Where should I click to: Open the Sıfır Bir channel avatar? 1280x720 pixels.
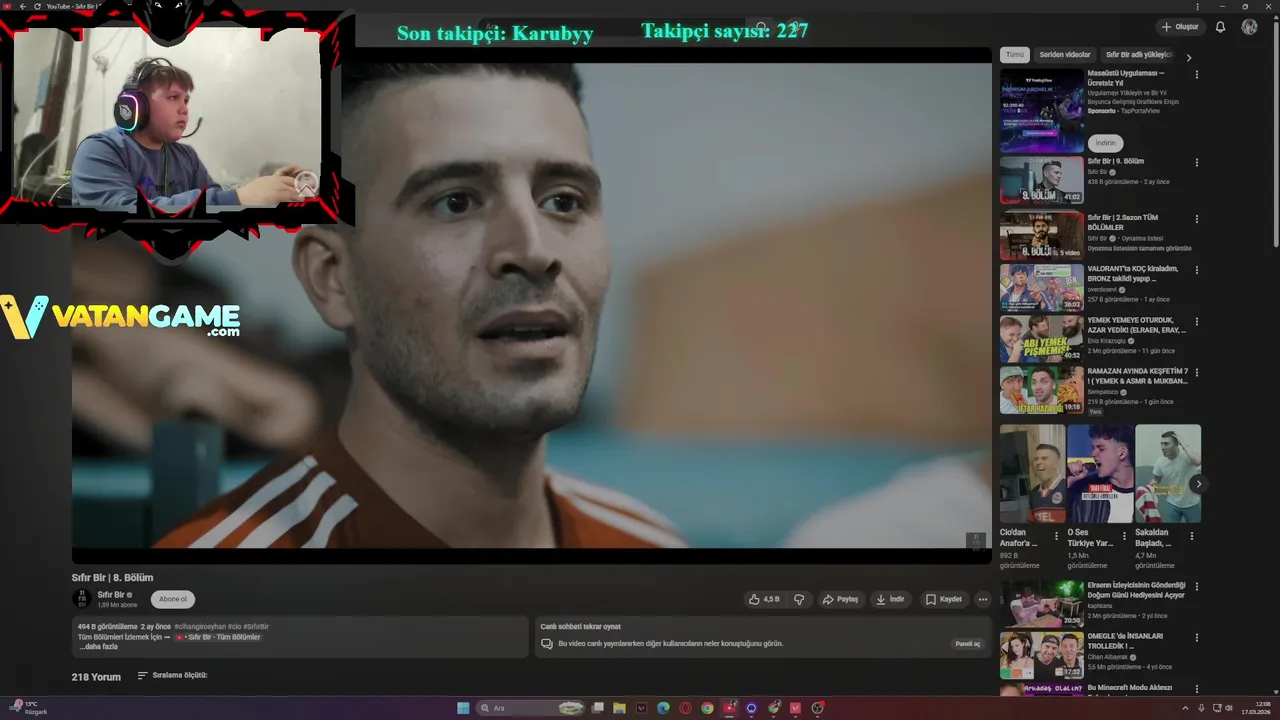(81, 599)
